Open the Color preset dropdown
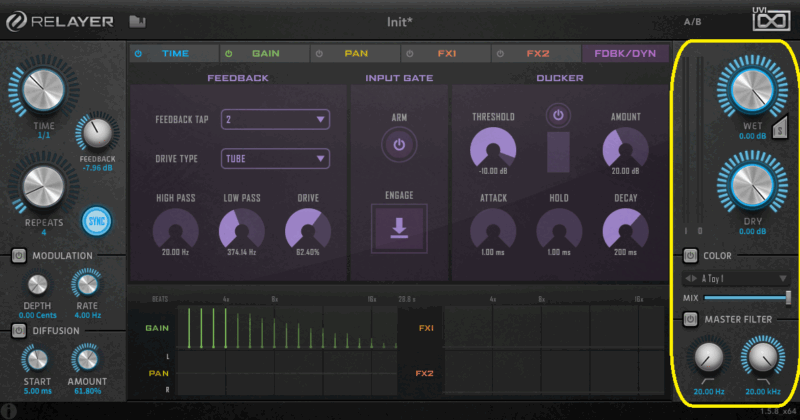This screenshot has width=800, height=420. point(740,278)
